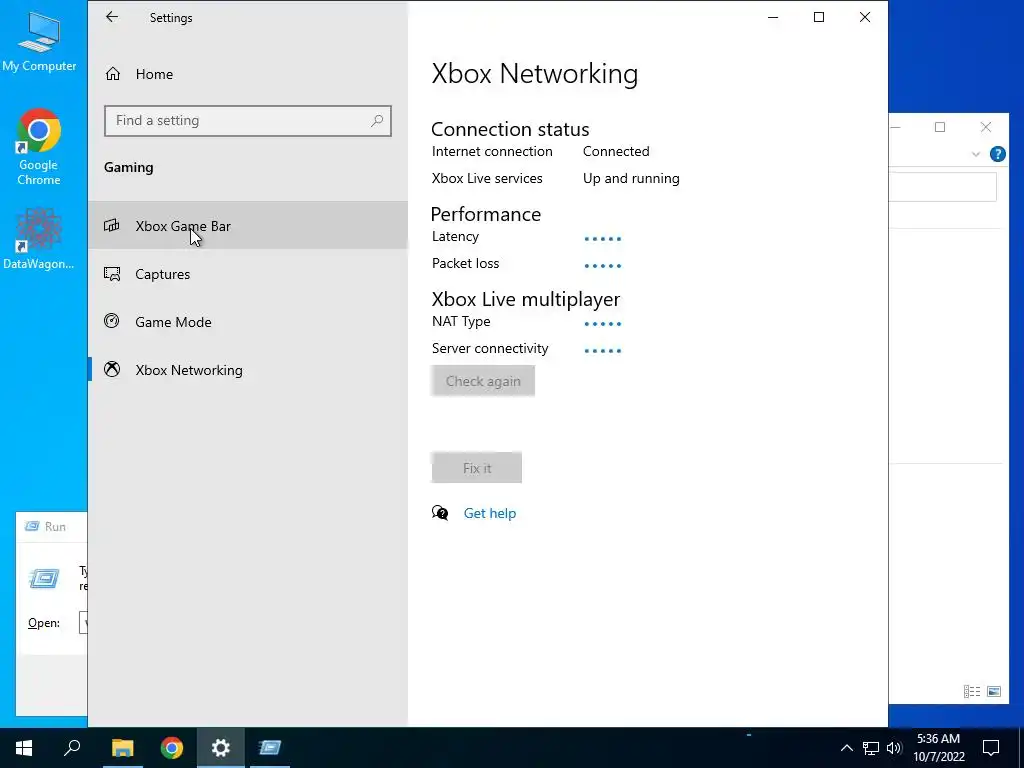Click the Settings gear on the taskbar
Screen dimensions: 1024x768
click(221, 748)
